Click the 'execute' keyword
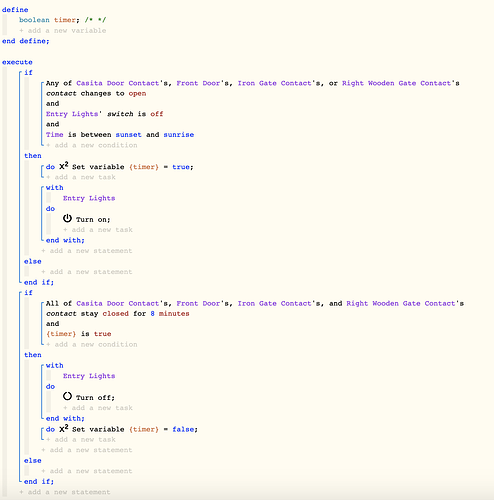 17,62
